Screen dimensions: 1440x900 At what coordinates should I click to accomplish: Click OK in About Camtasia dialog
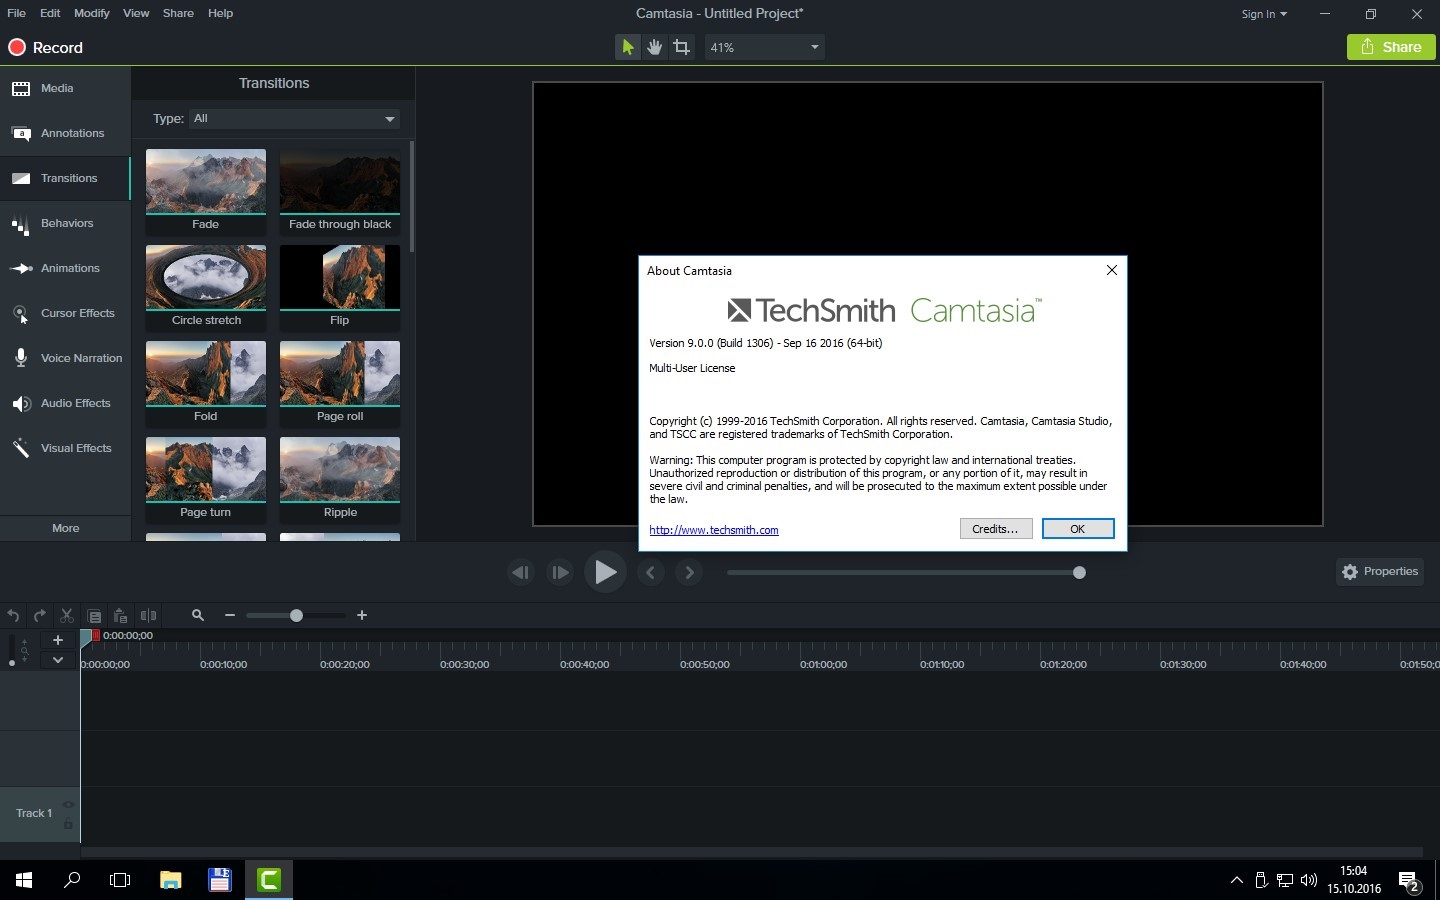(x=1078, y=529)
